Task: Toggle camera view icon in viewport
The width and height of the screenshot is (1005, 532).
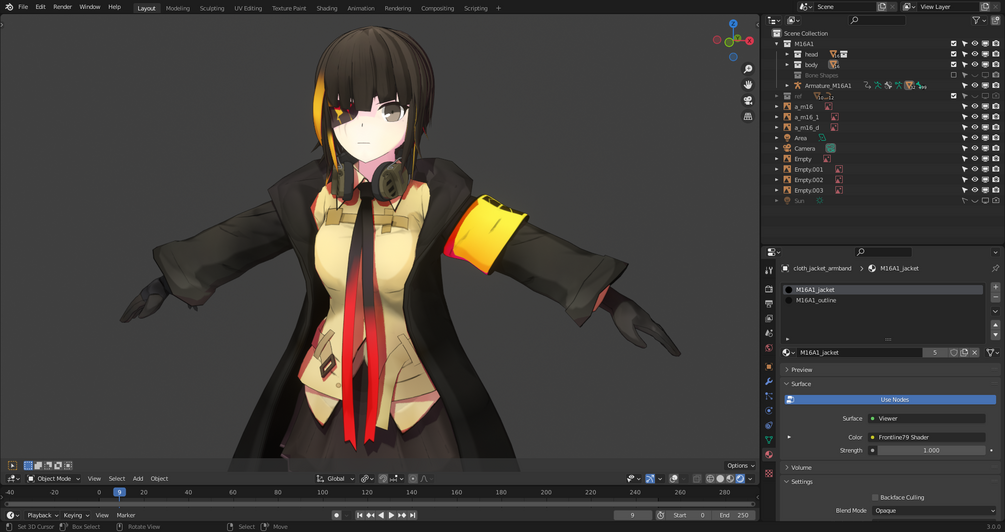Action: (x=747, y=101)
